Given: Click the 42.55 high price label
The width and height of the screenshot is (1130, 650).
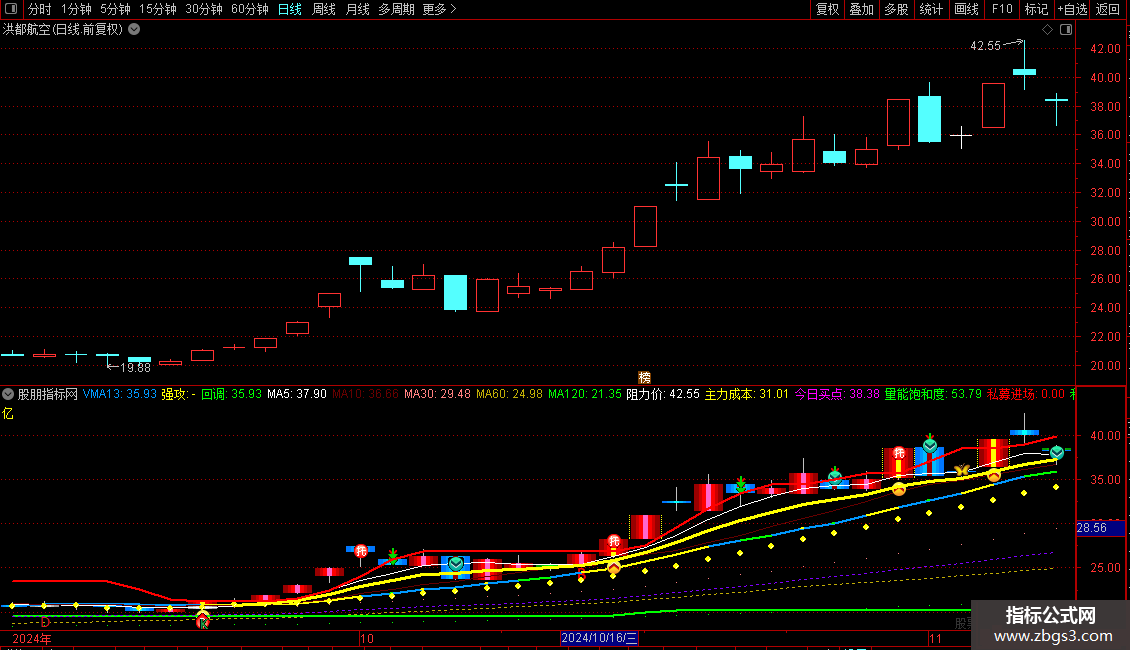Looking at the screenshot, I should point(985,46).
